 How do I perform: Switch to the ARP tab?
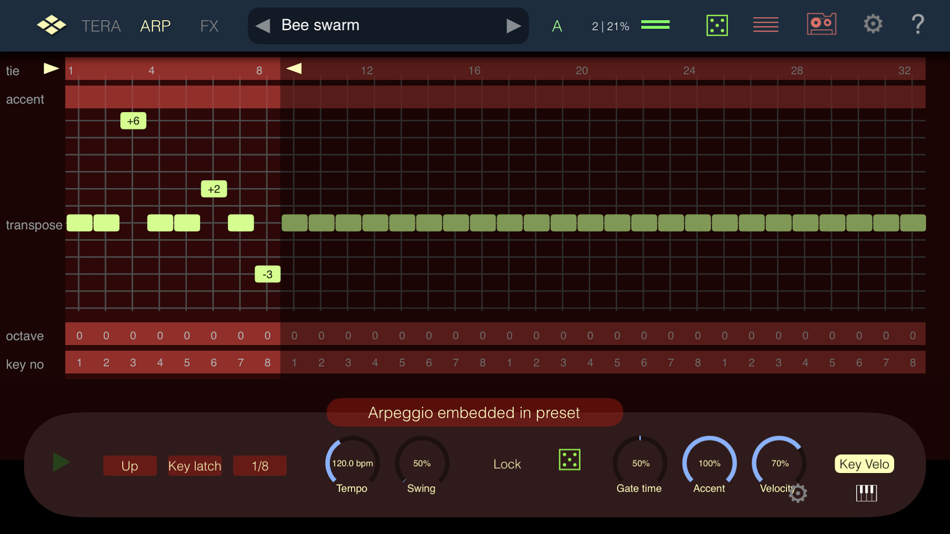(x=155, y=26)
